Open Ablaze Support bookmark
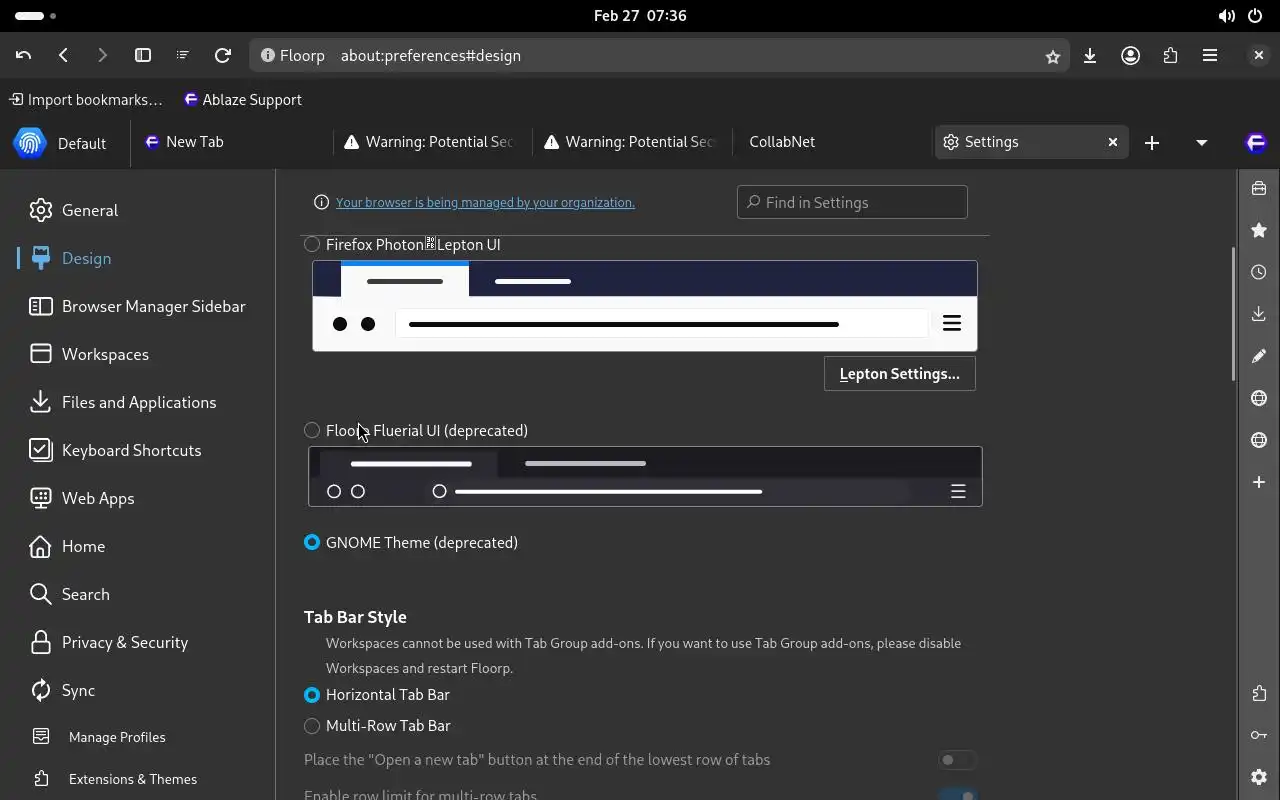Image resolution: width=1280 pixels, height=800 pixels. pos(242,100)
